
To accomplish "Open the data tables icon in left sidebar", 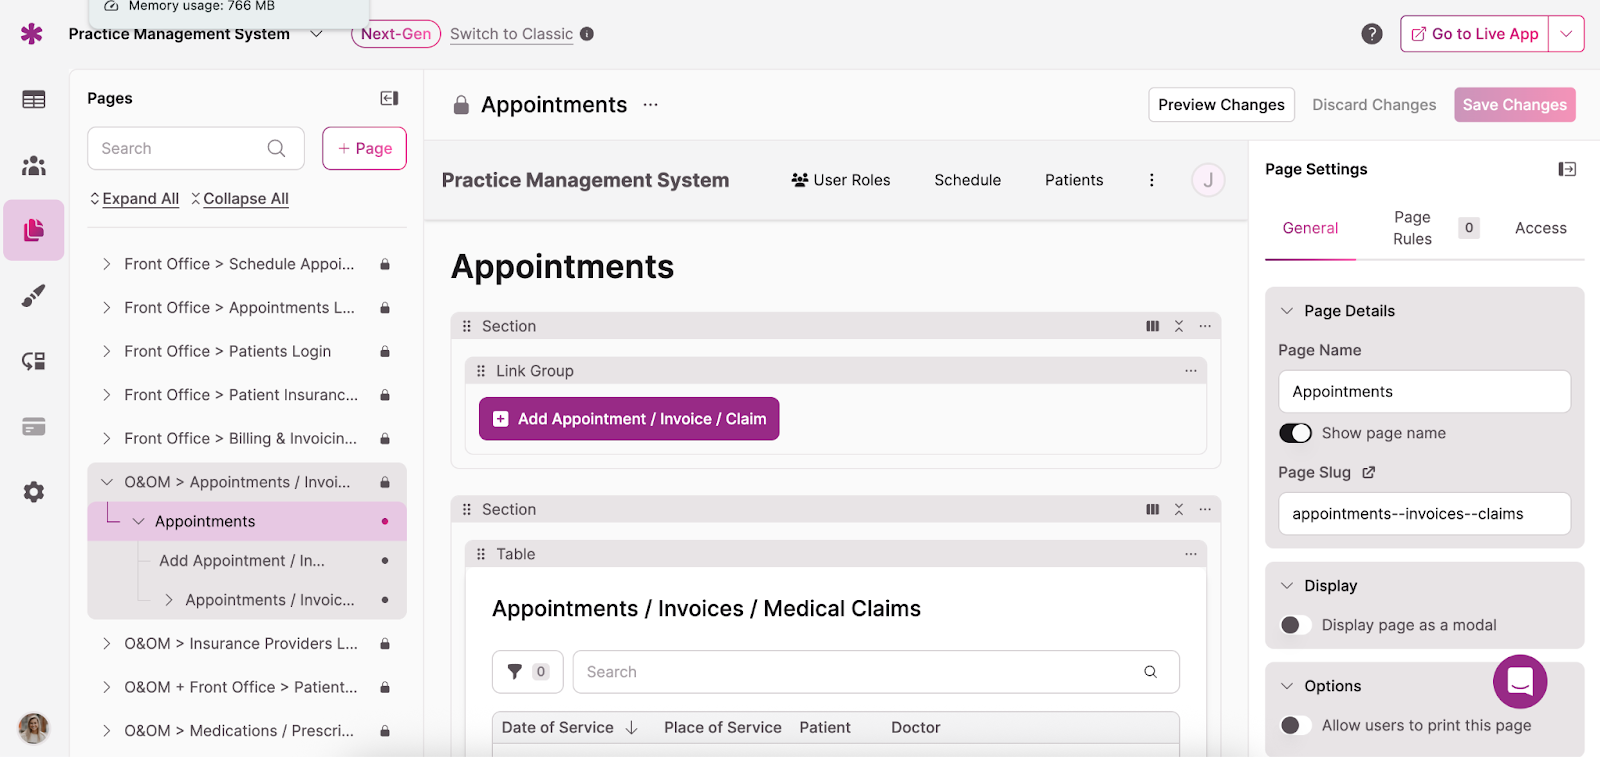I will pyautogui.click(x=34, y=99).
